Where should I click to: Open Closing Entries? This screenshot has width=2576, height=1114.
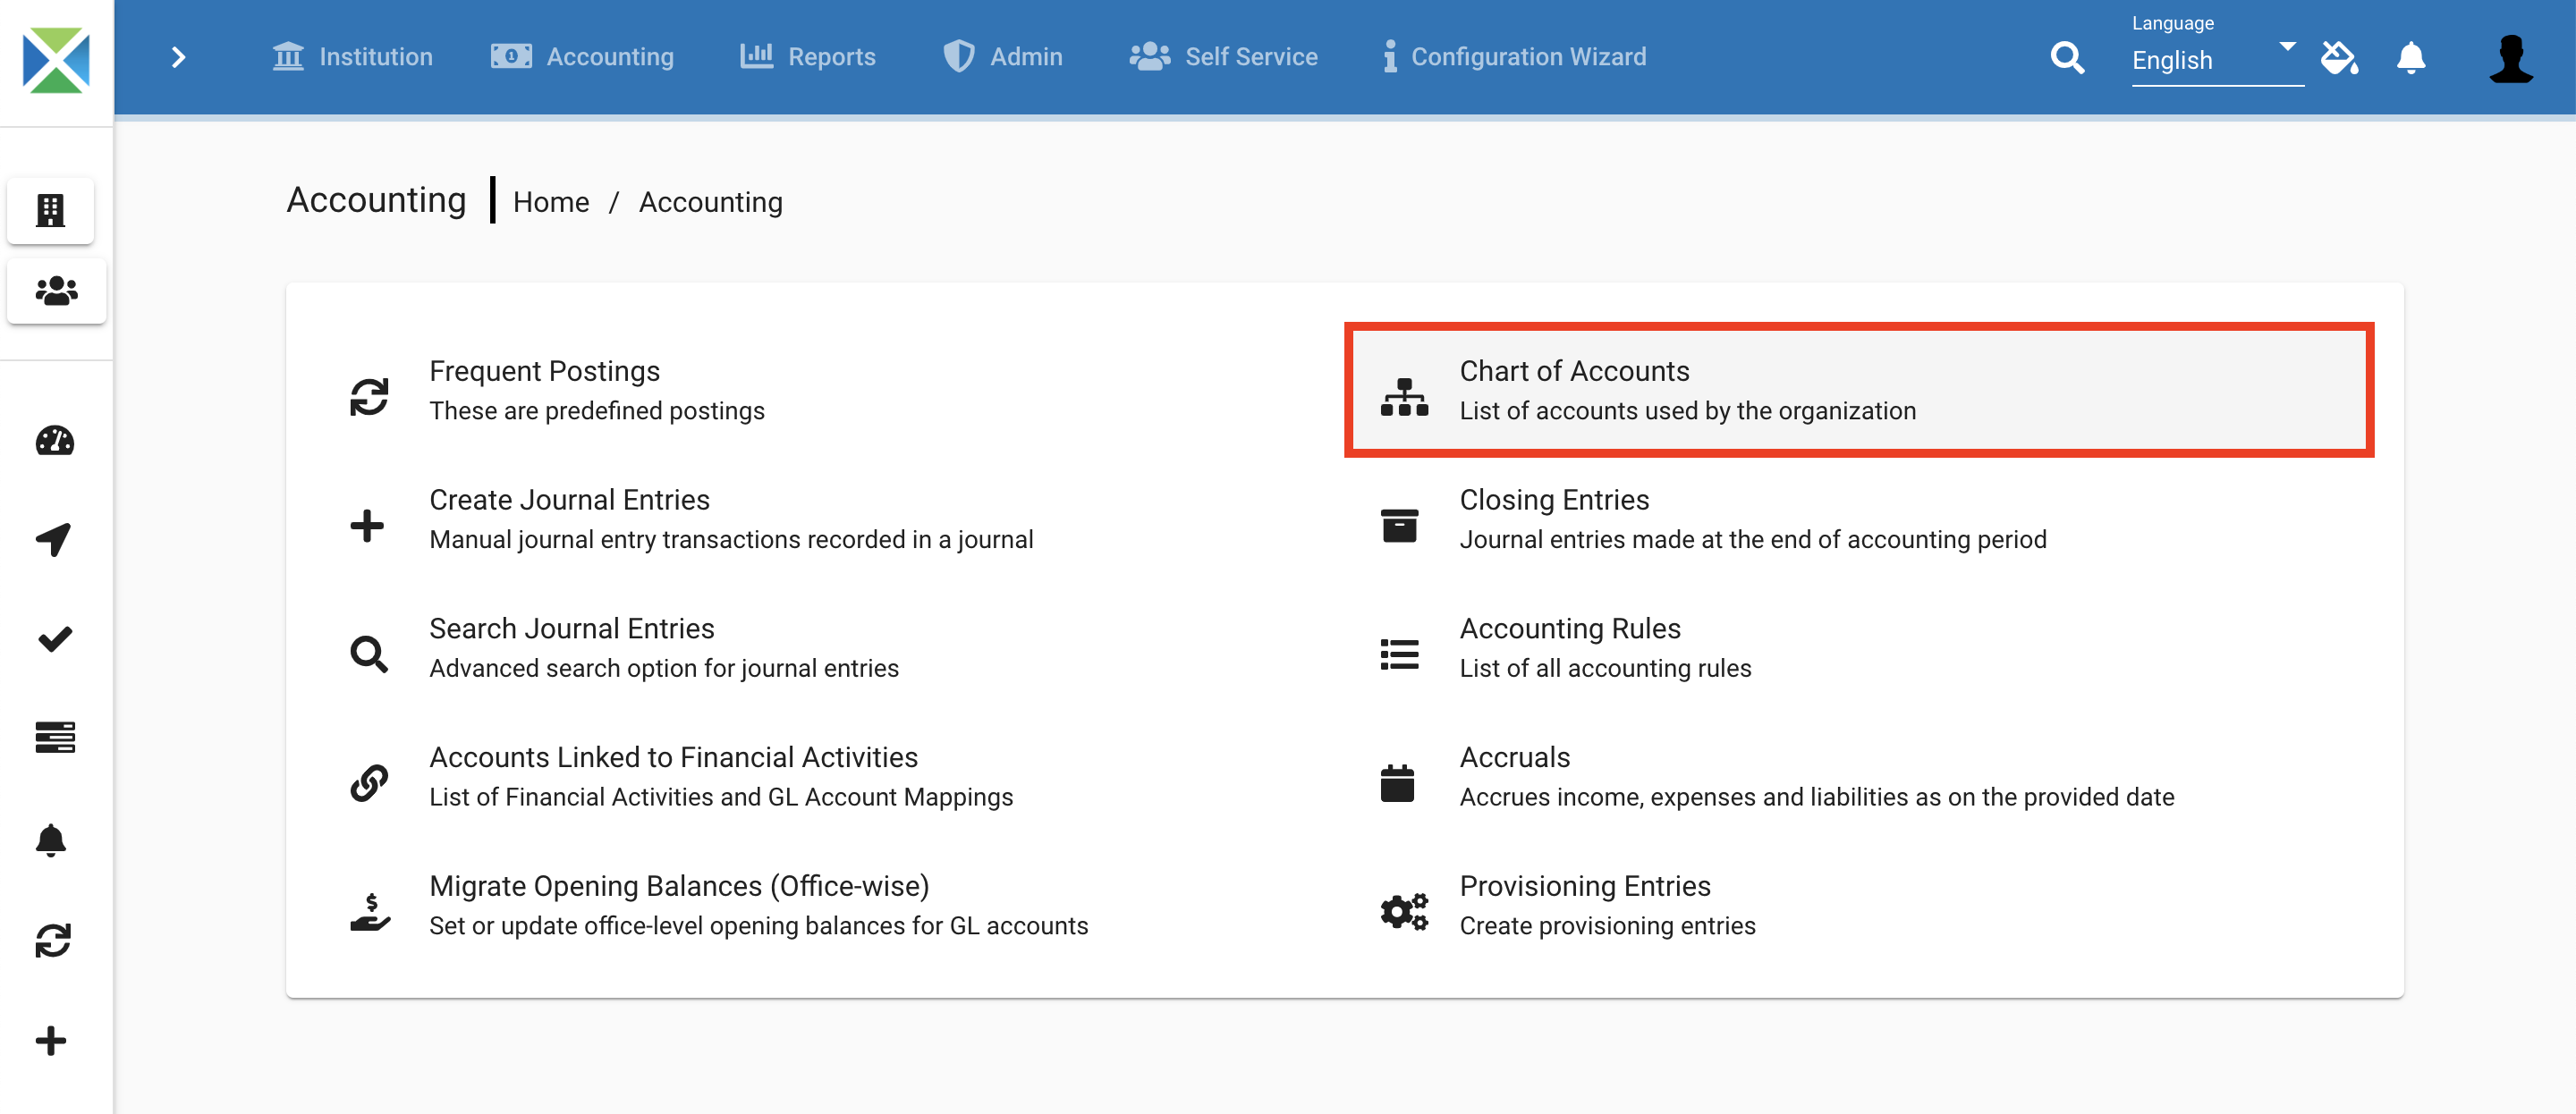click(x=1860, y=520)
